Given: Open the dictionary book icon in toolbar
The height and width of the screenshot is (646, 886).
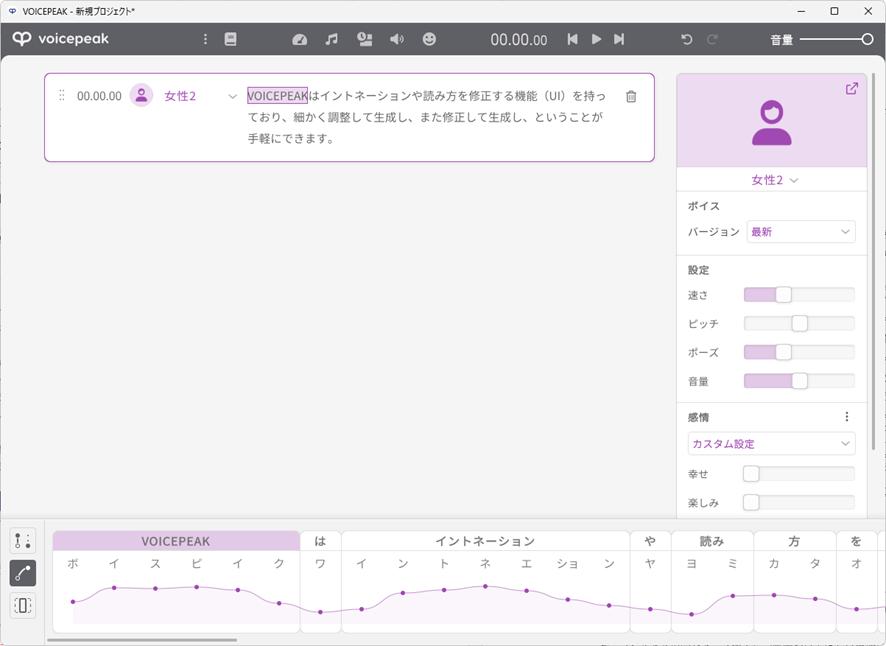Looking at the screenshot, I should pos(231,39).
